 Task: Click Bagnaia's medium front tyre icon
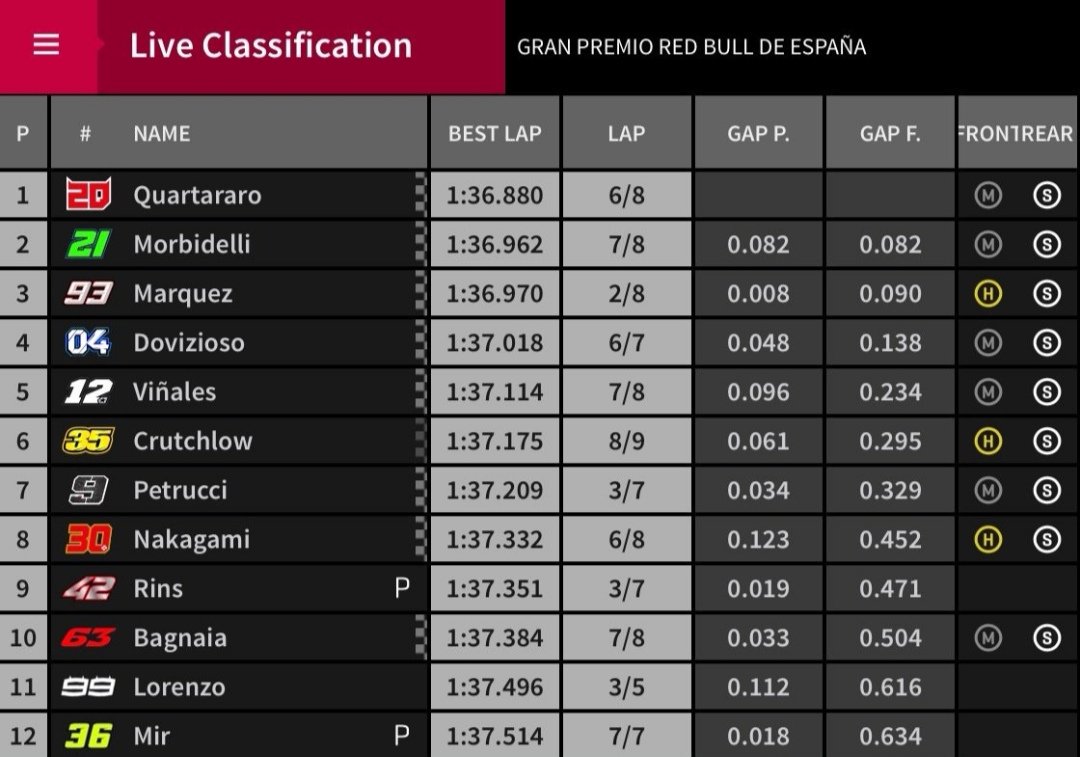coord(988,637)
